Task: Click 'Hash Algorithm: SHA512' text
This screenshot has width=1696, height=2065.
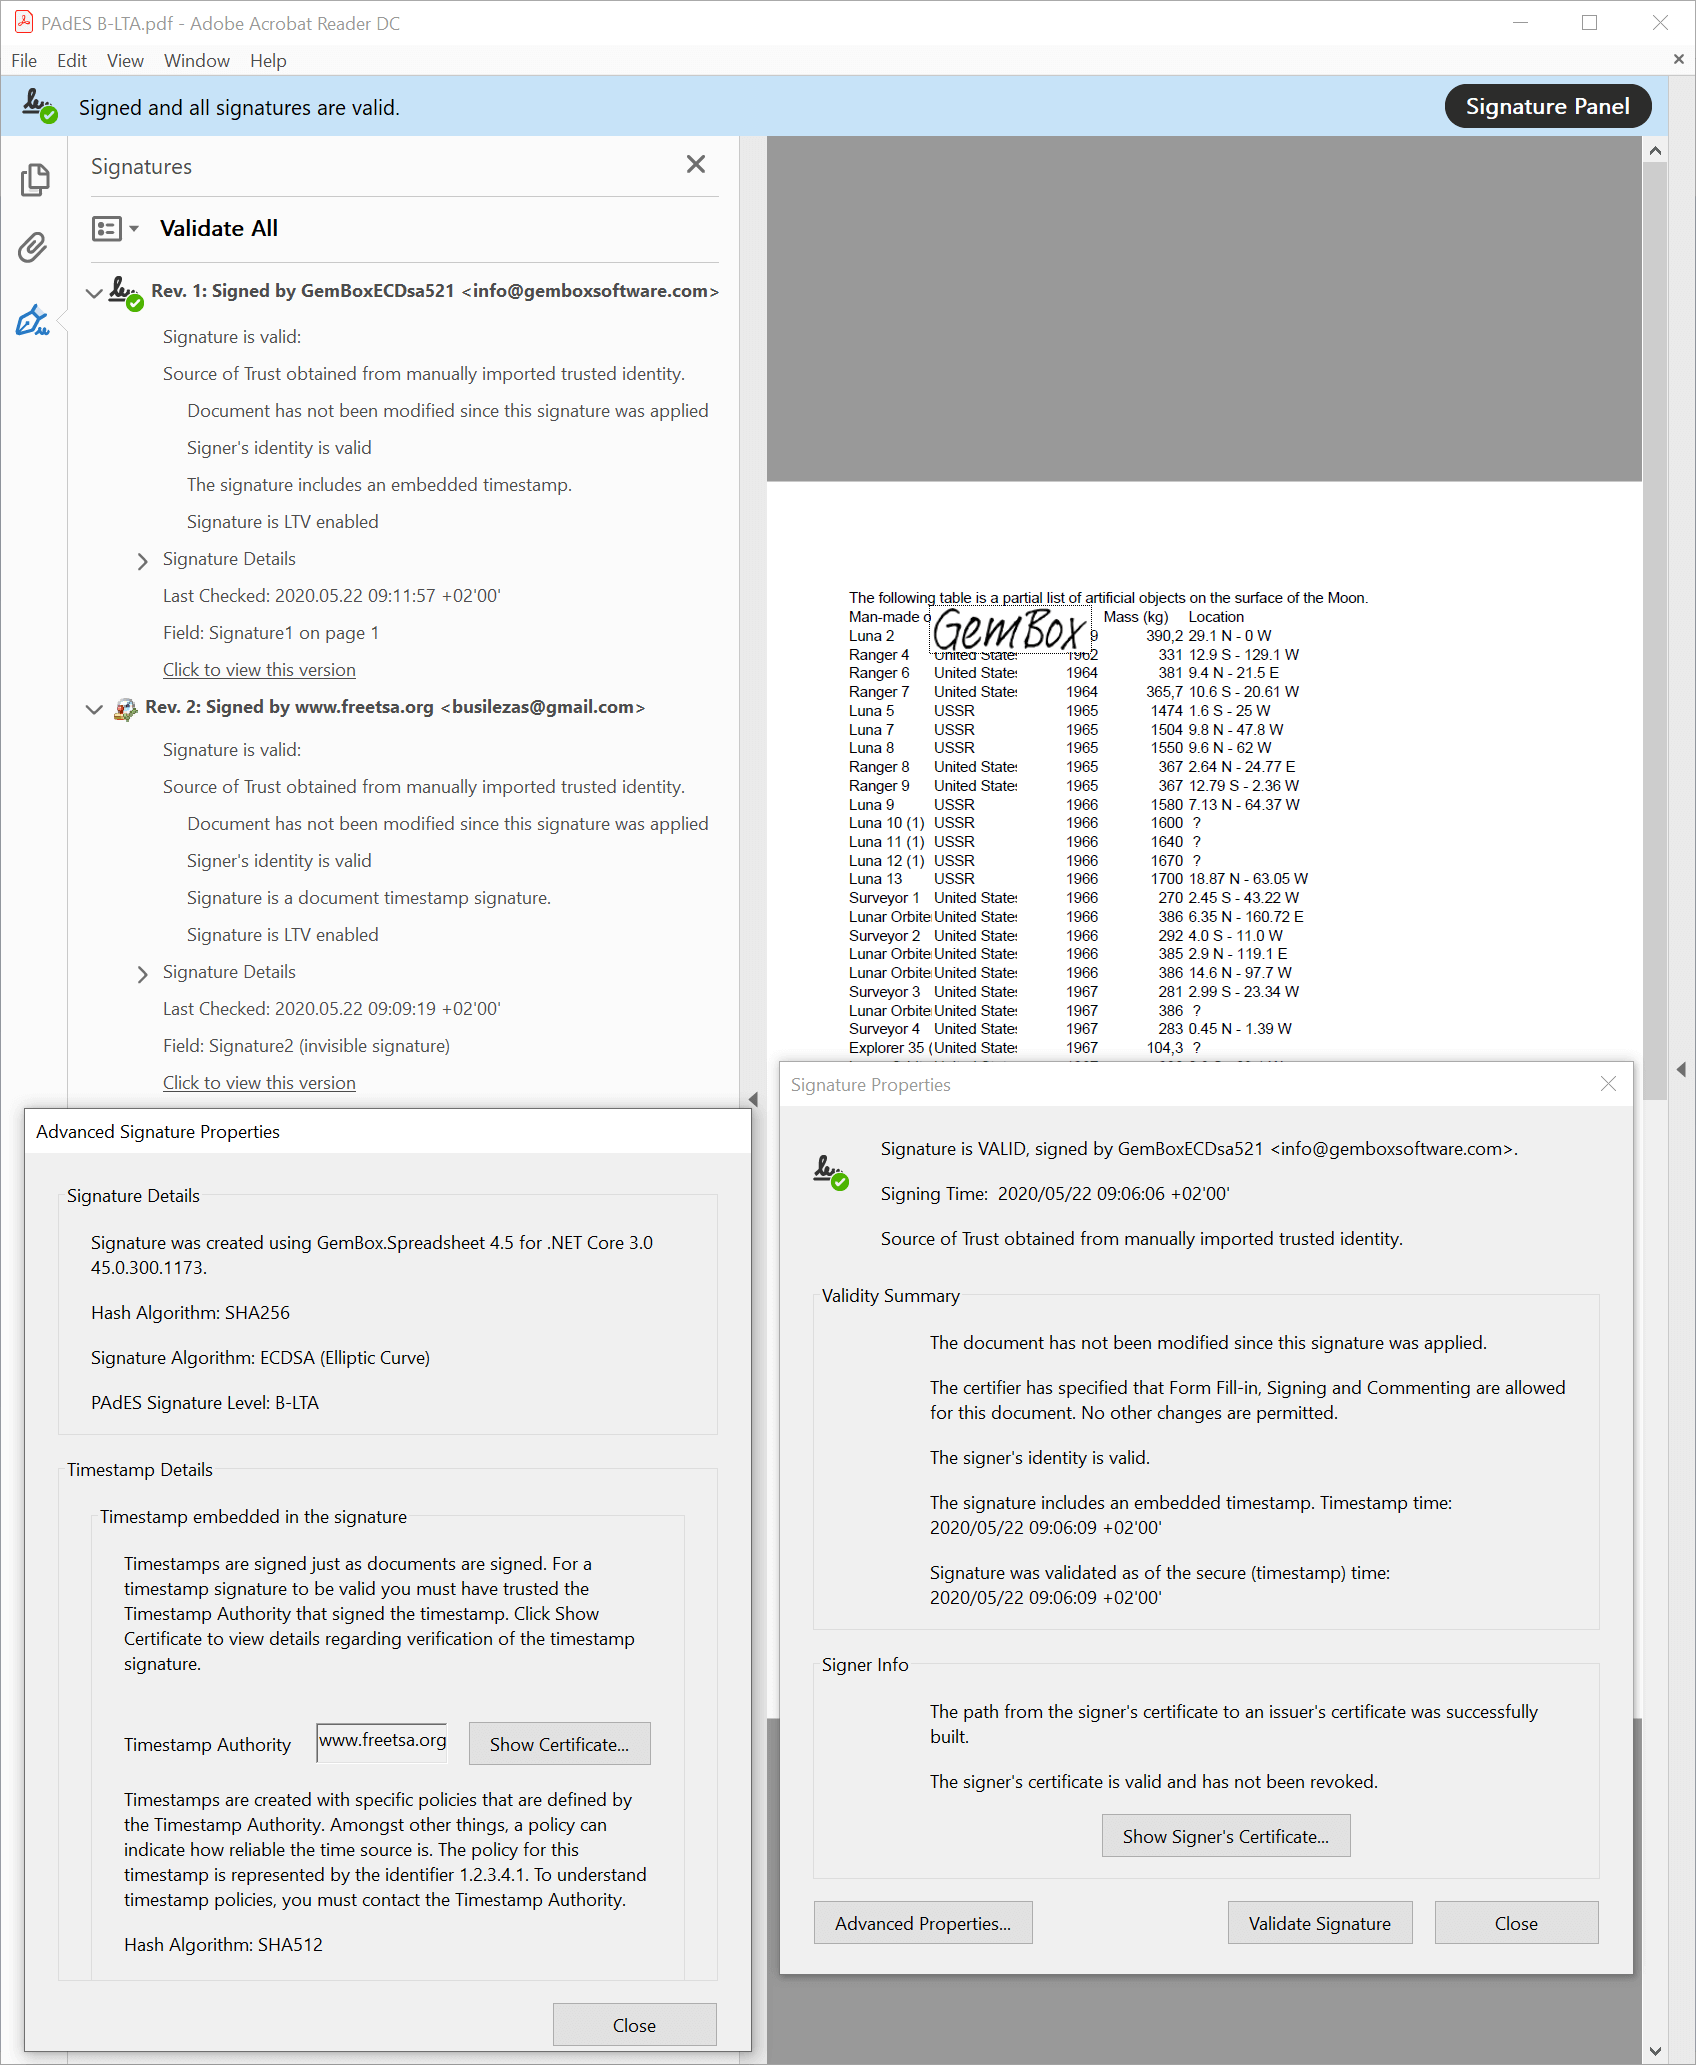Action: point(223,1945)
